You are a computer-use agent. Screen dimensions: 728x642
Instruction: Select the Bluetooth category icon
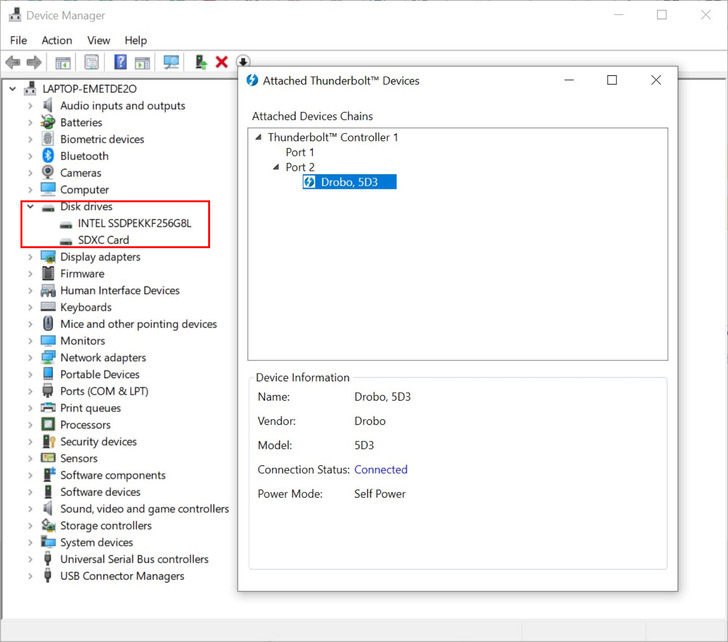point(48,156)
